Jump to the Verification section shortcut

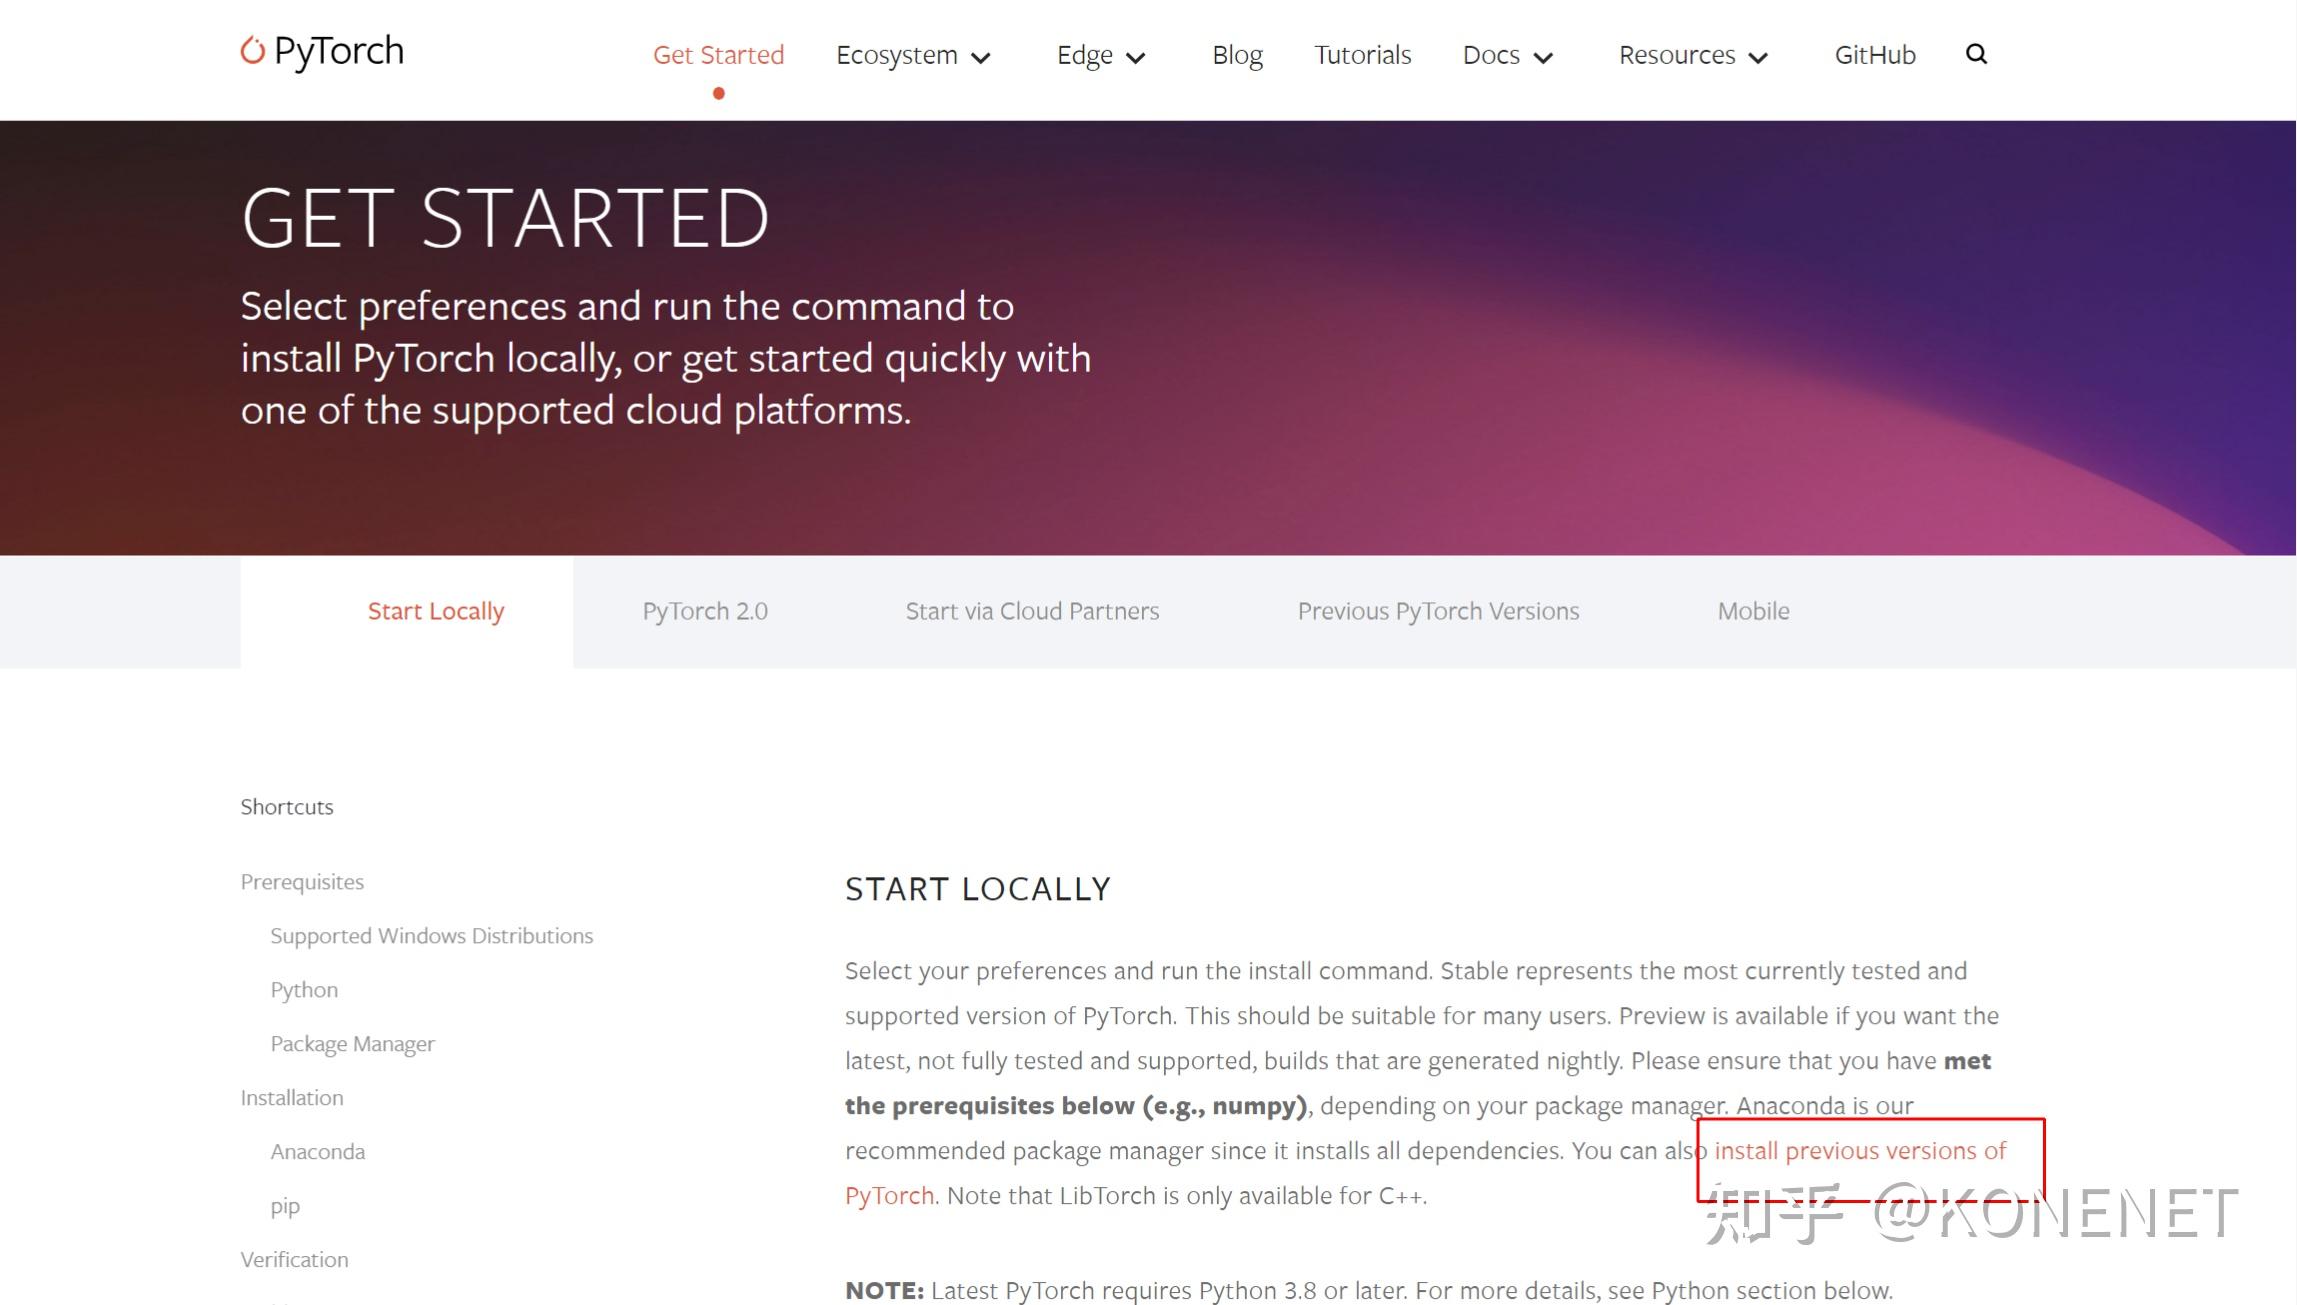pyautogui.click(x=294, y=1260)
